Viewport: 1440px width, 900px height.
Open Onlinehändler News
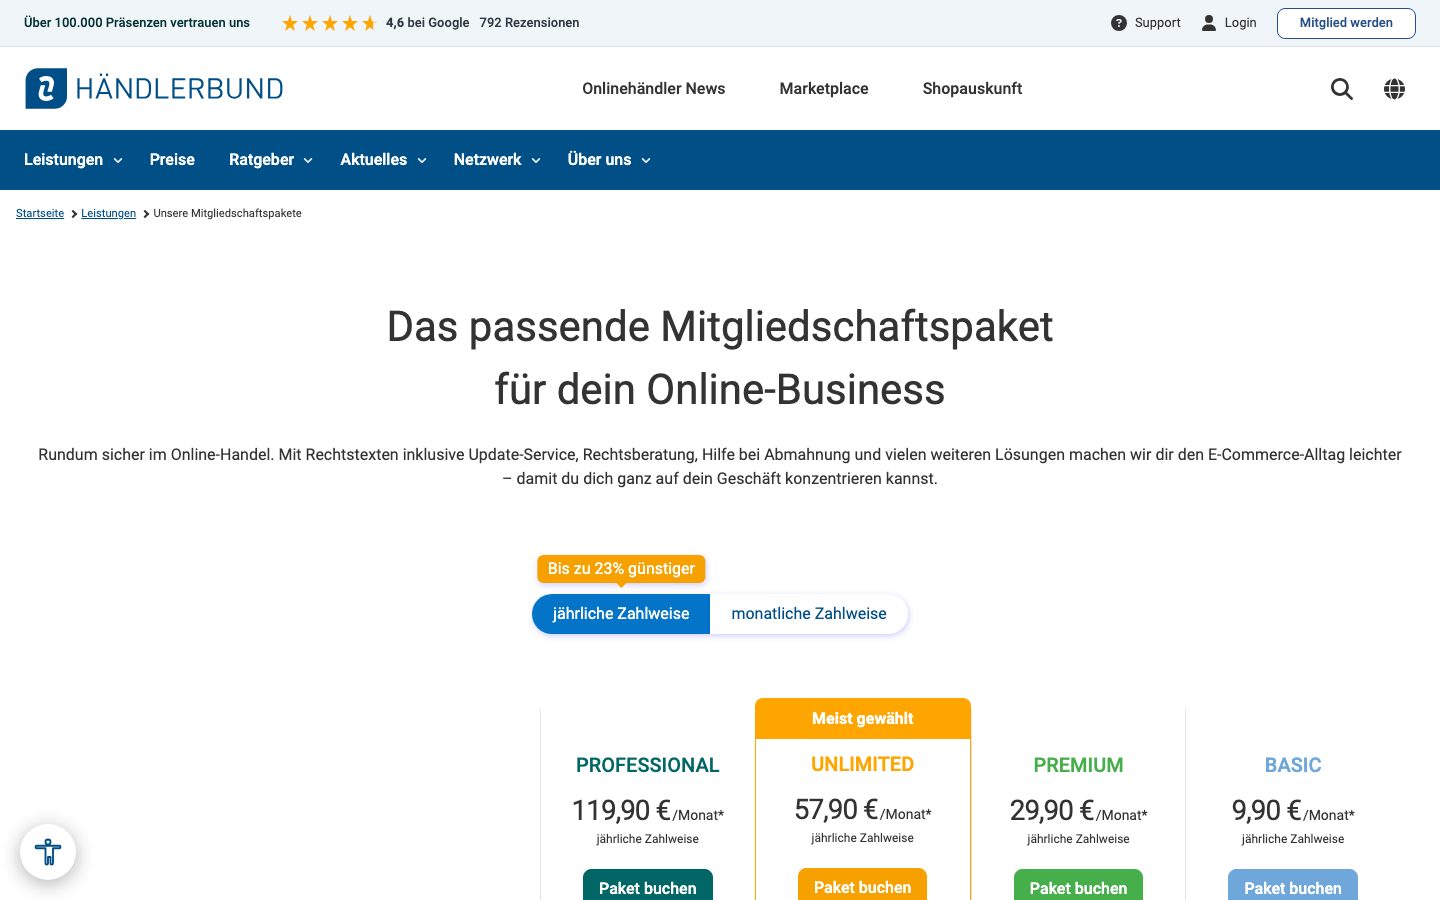click(x=654, y=89)
